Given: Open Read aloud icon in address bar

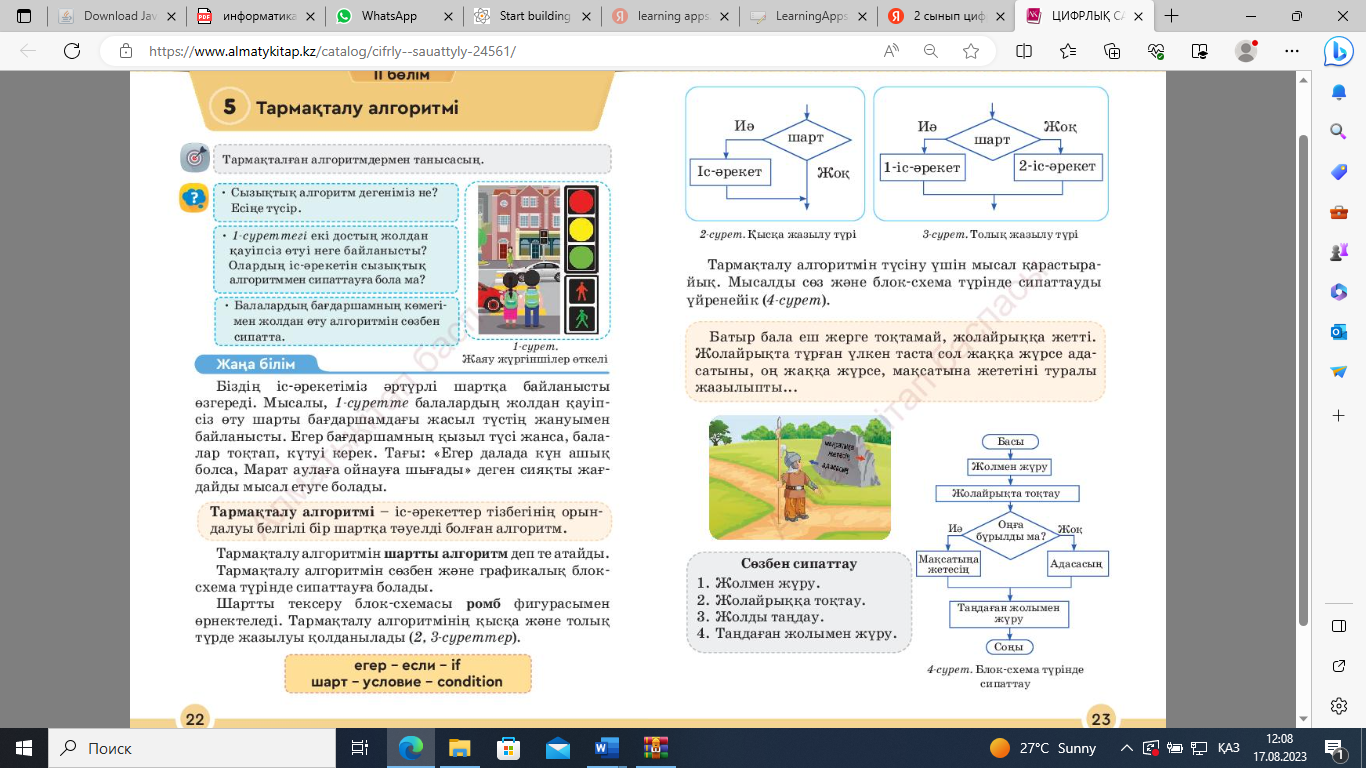Looking at the screenshot, I should pos(891,51).
